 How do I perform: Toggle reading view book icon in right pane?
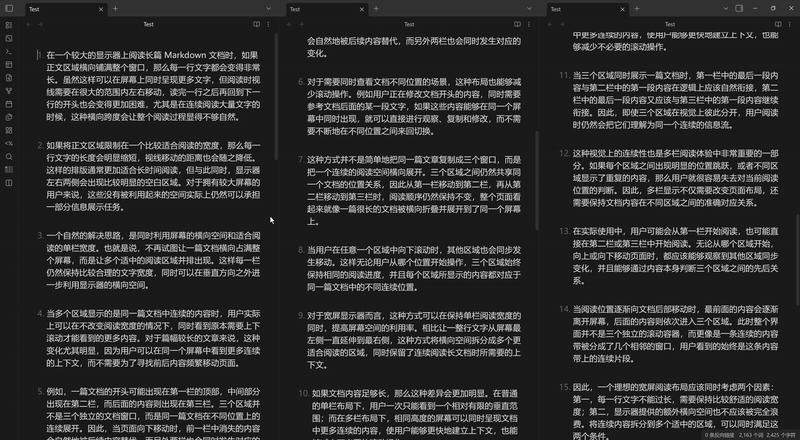click(778, 25)
